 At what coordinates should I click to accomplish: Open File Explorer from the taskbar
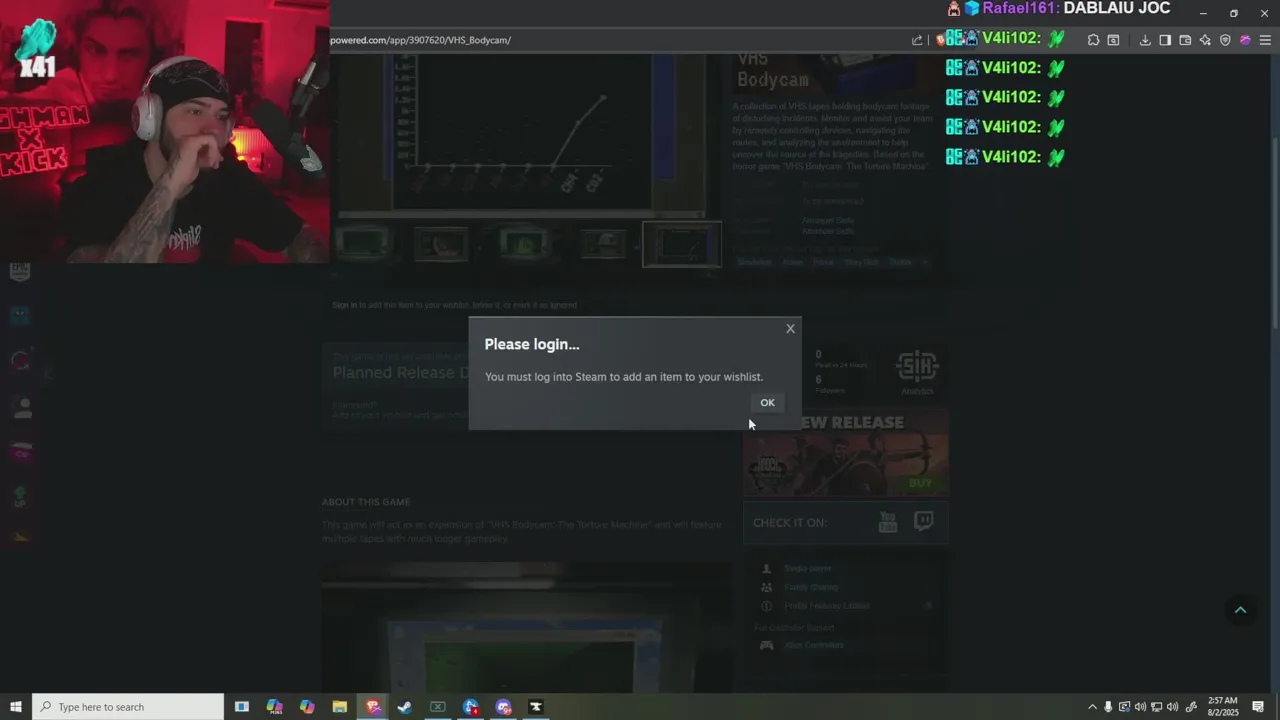340,707
